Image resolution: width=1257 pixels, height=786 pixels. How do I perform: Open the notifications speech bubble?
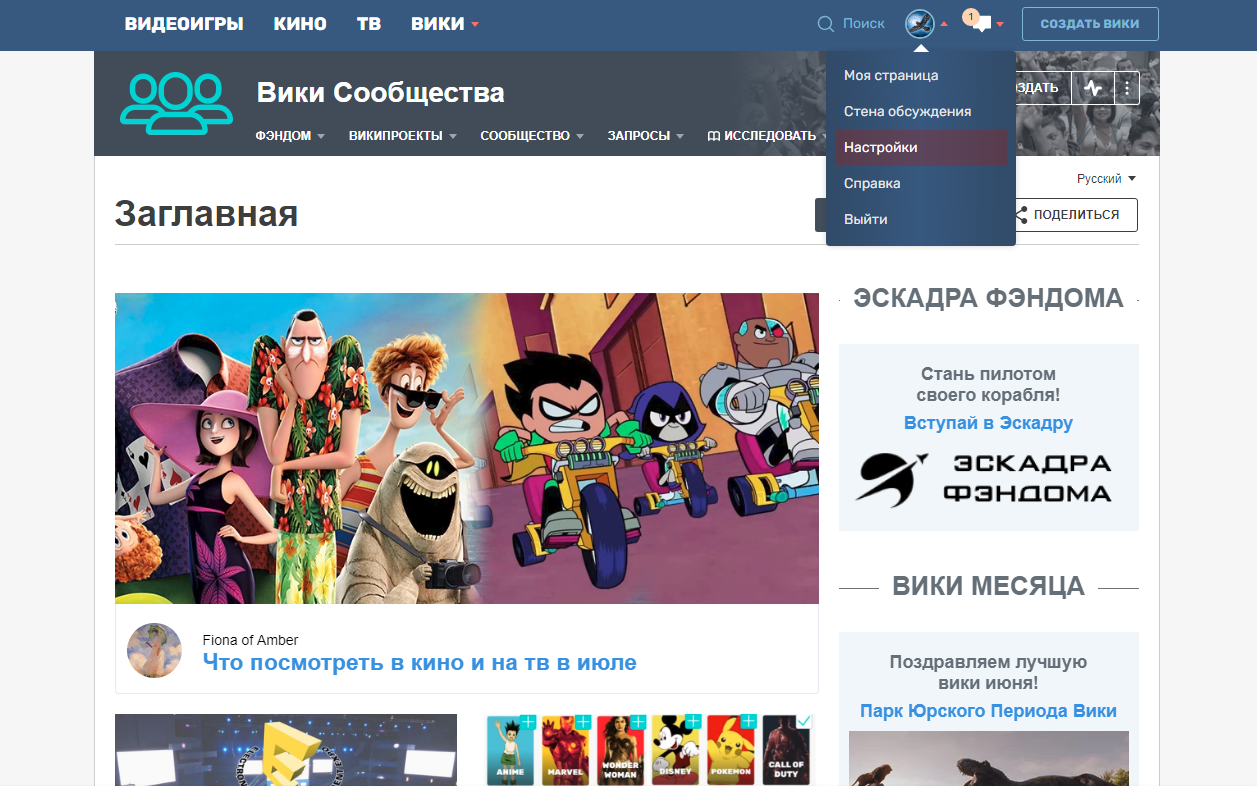pyautogui.click(x=981, y=23)
